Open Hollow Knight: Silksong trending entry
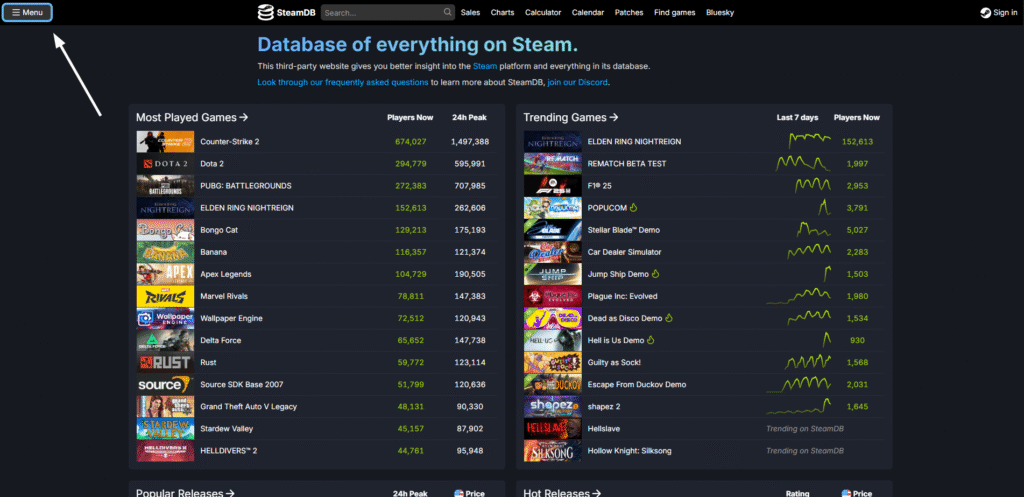The image size is (1024, 497). click(630, 451)
